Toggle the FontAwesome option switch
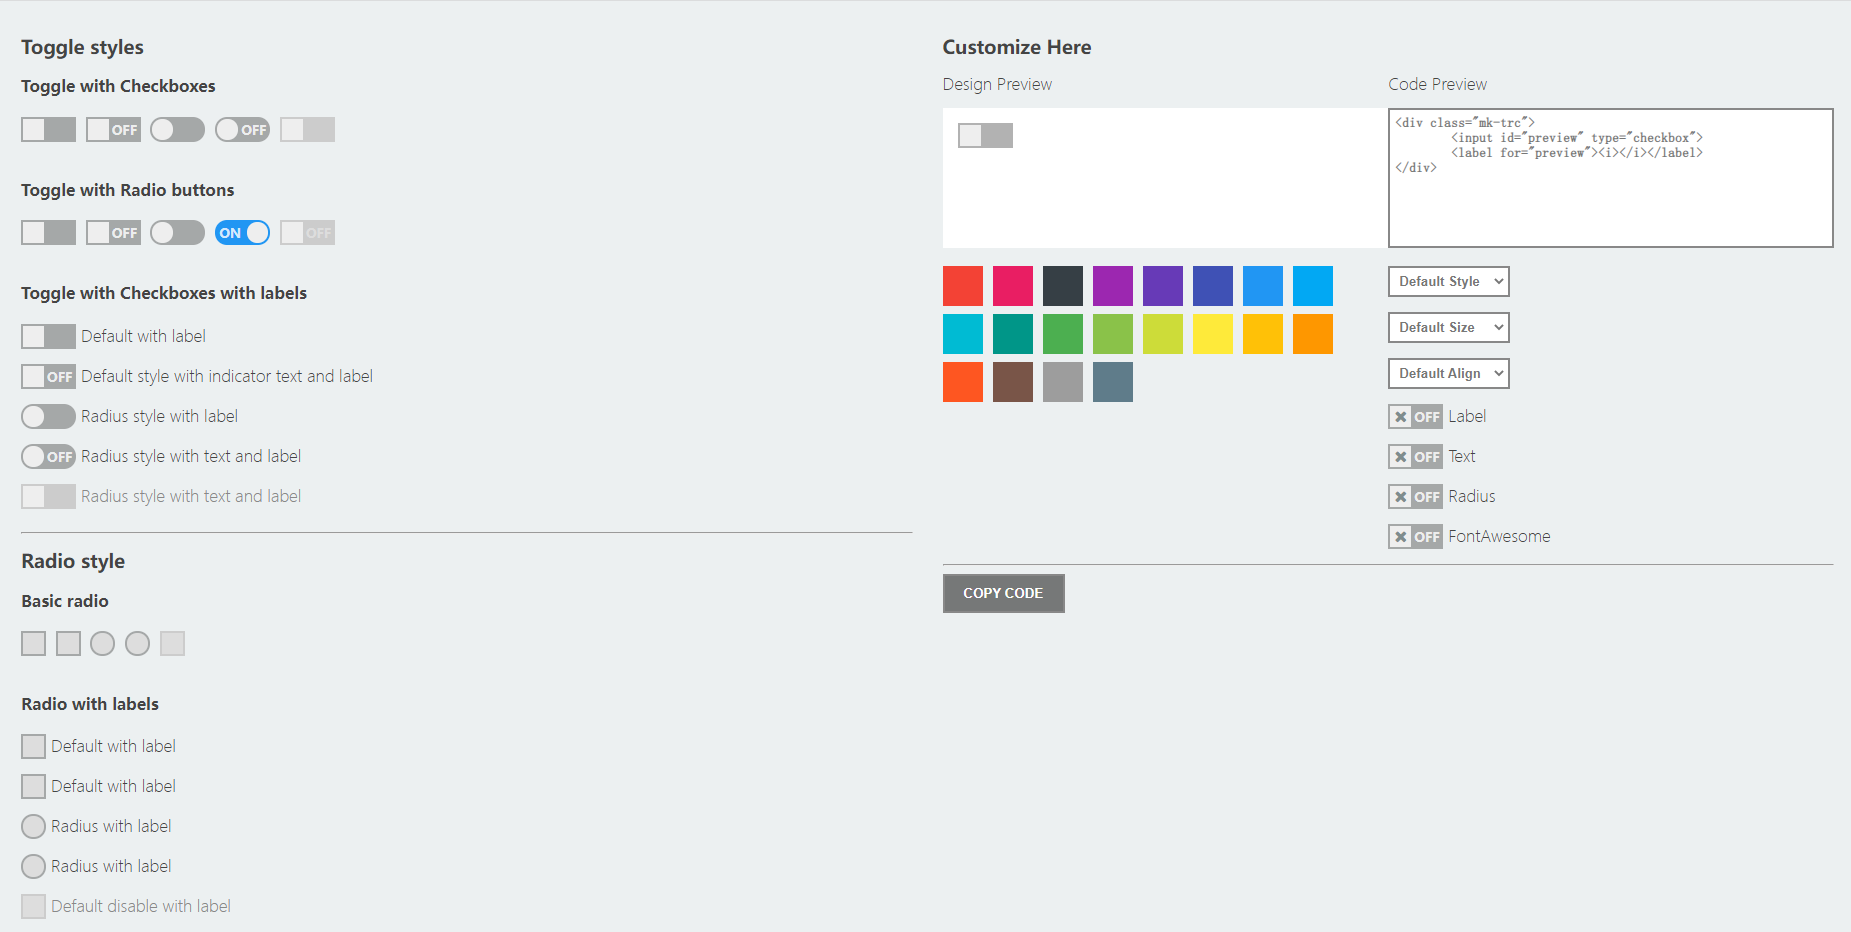1851x932 pixels. click(1415, 537)
